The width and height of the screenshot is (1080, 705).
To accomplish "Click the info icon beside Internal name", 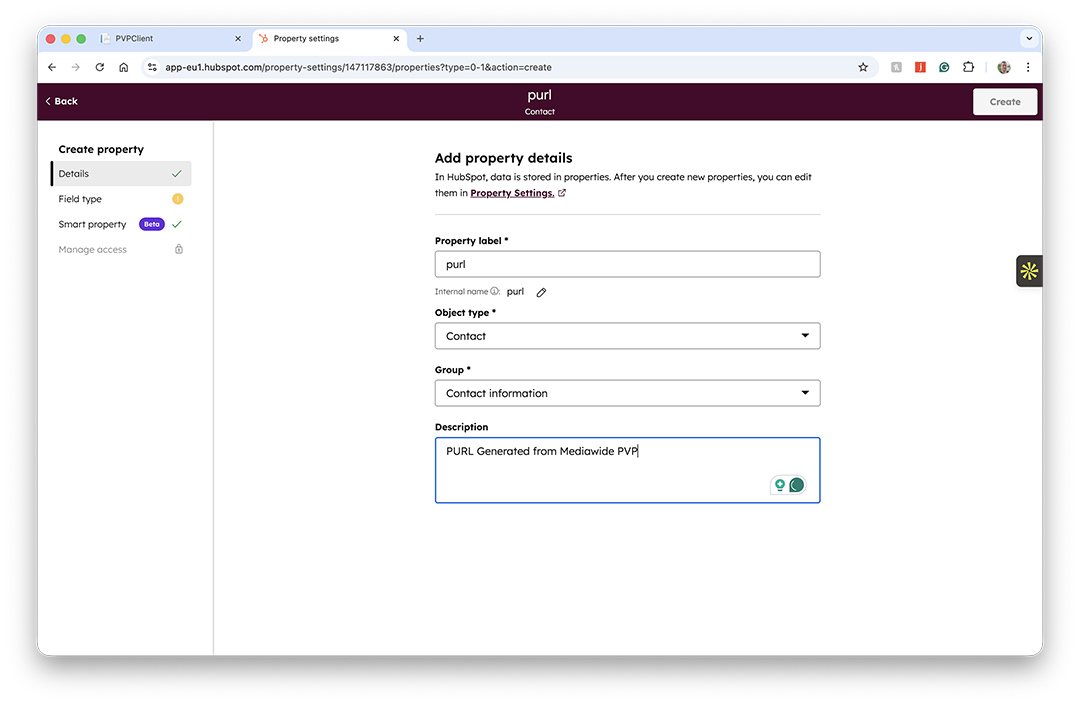I will 494,292.
